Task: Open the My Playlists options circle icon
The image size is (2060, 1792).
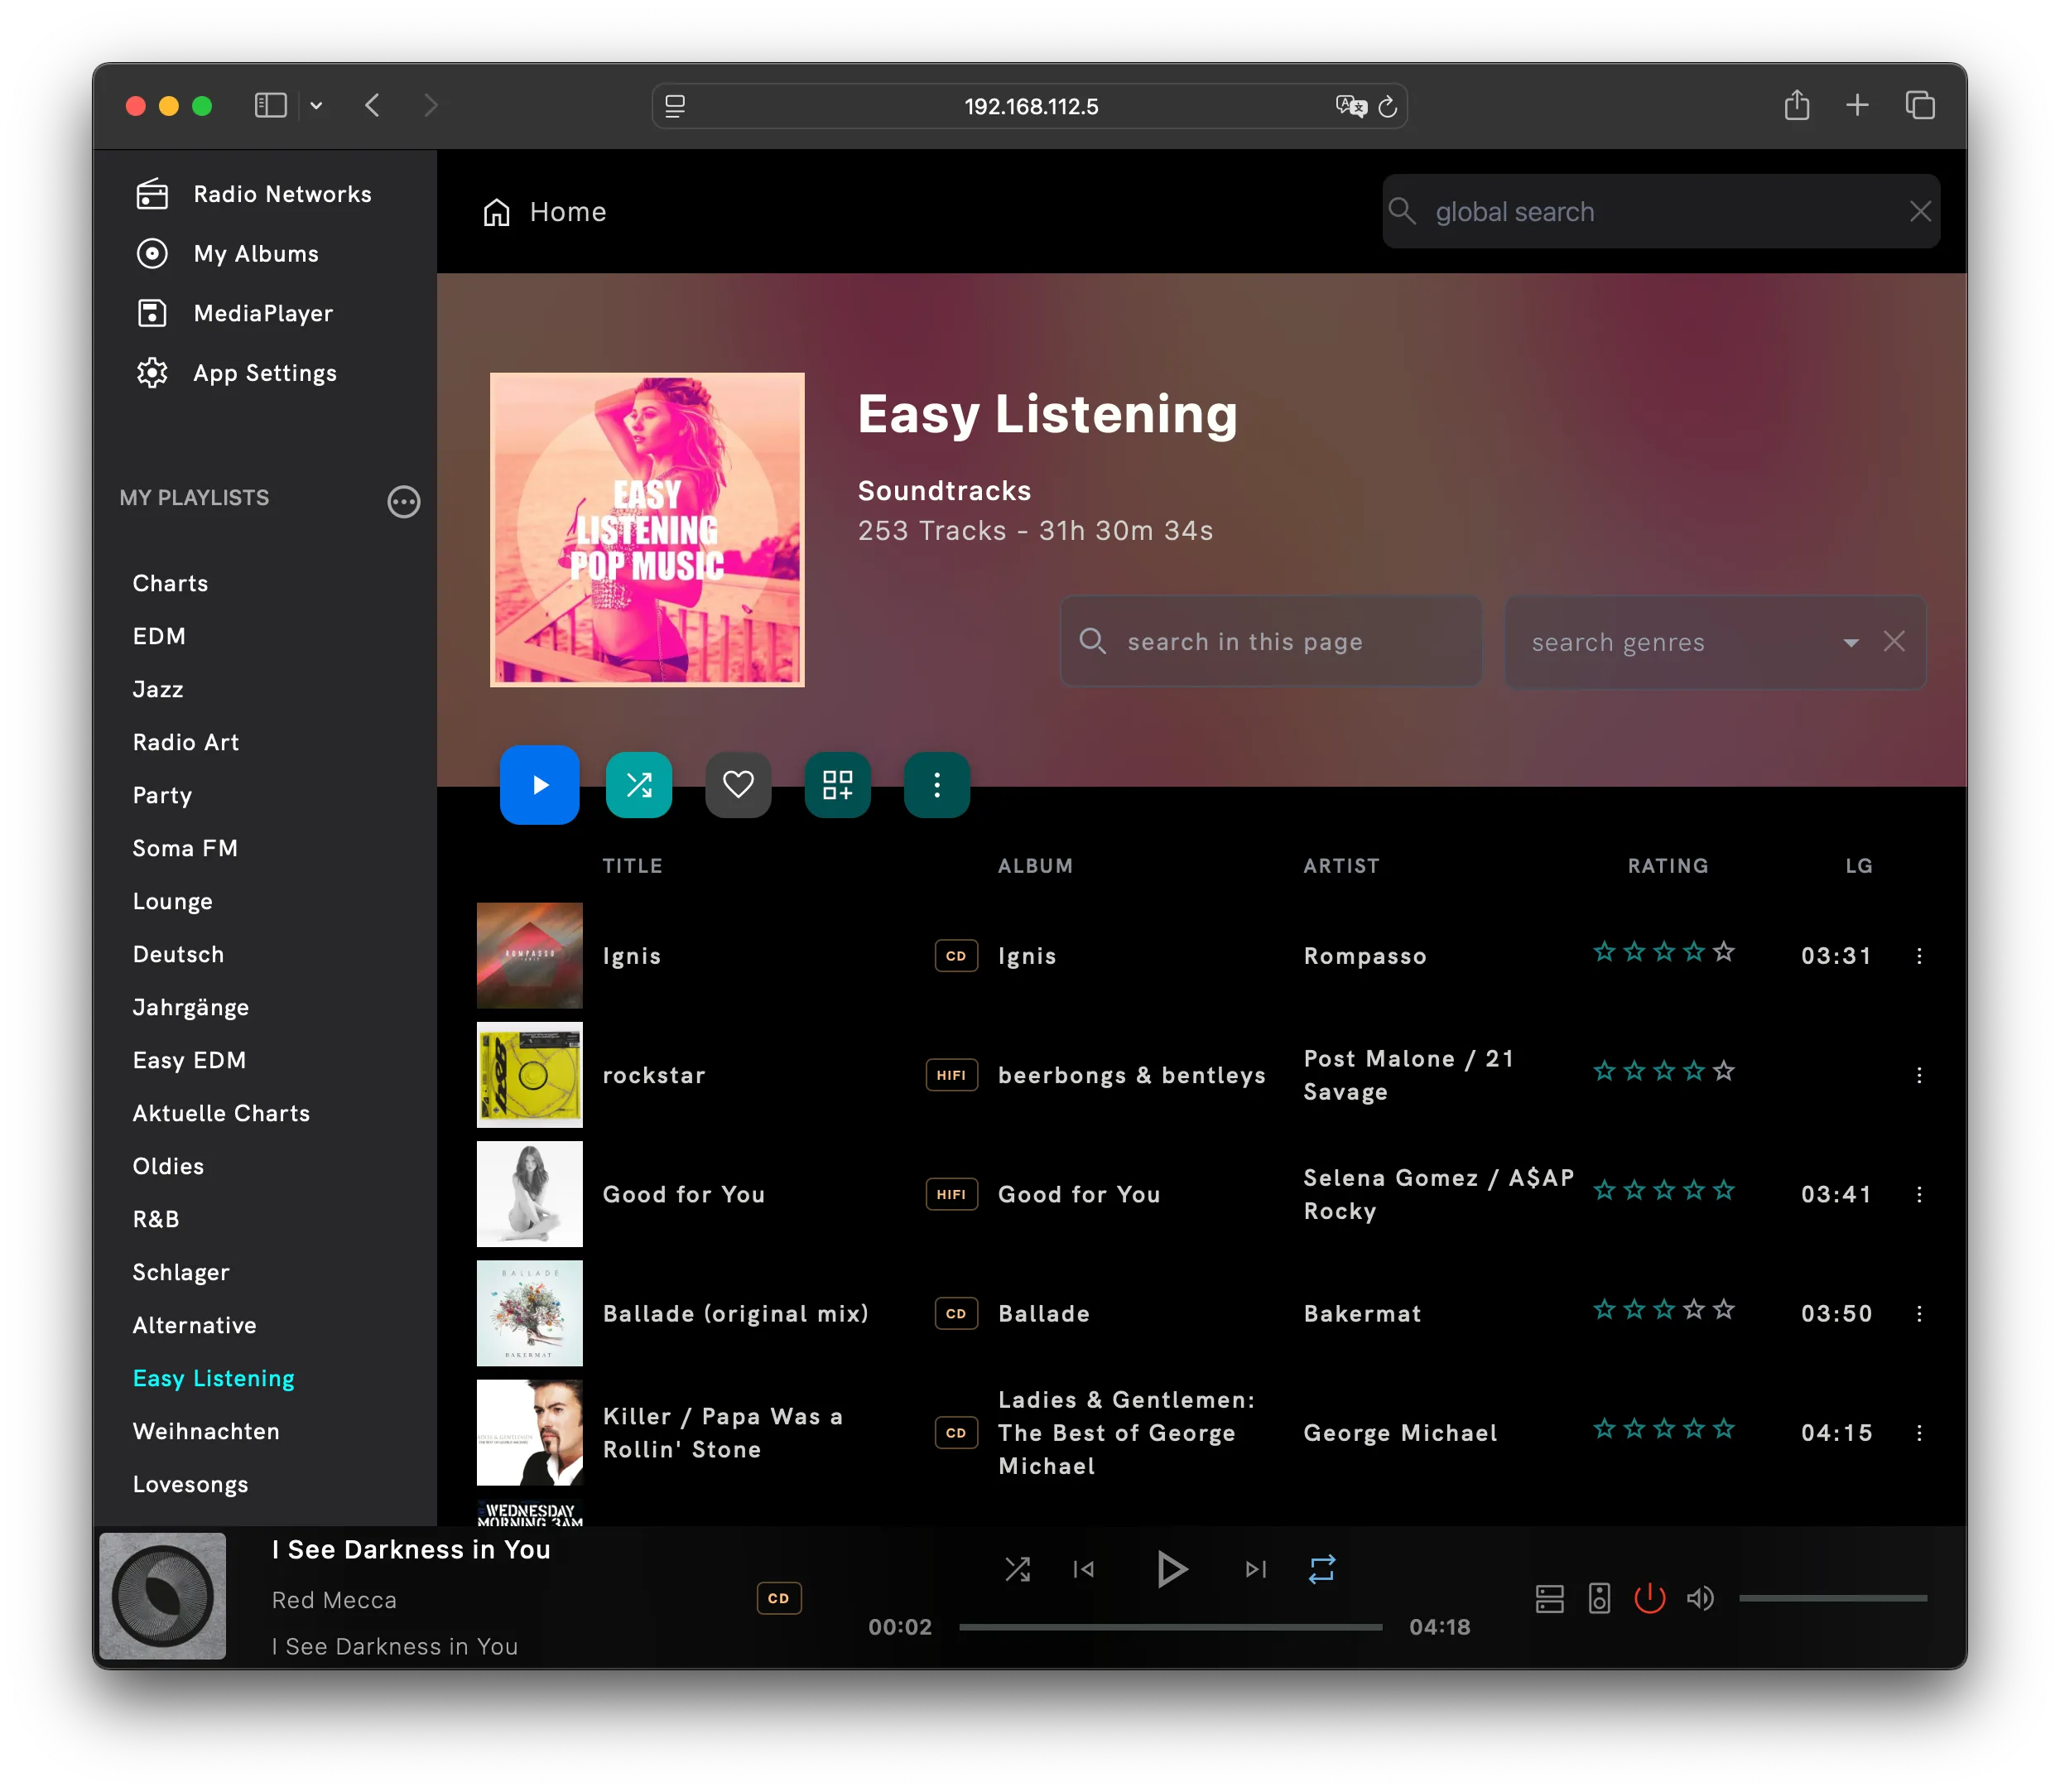Action: [x=404, y=501]
